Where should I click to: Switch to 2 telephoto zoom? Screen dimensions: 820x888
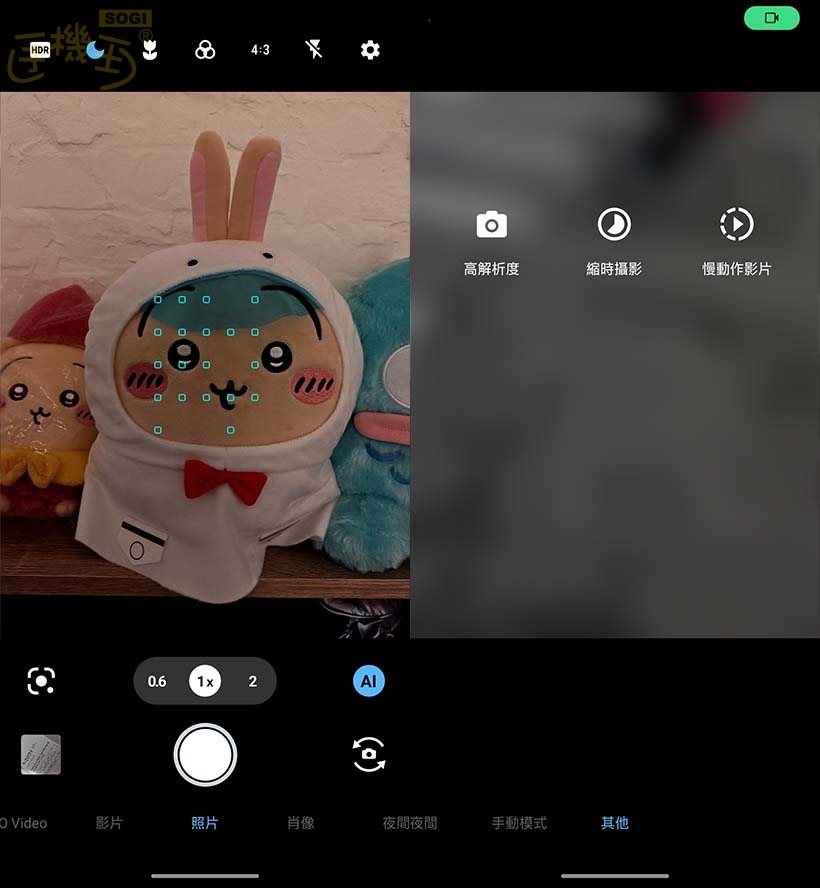[253, 681]
